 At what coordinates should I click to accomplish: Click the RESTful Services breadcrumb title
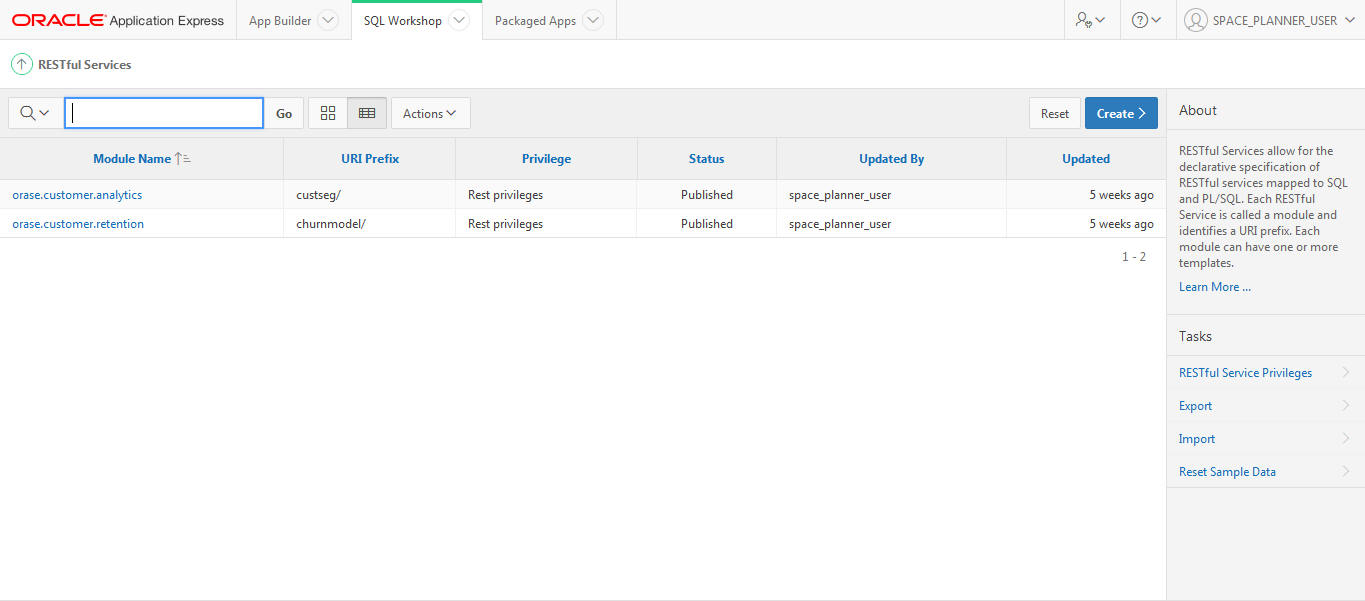tap(85, 64)
